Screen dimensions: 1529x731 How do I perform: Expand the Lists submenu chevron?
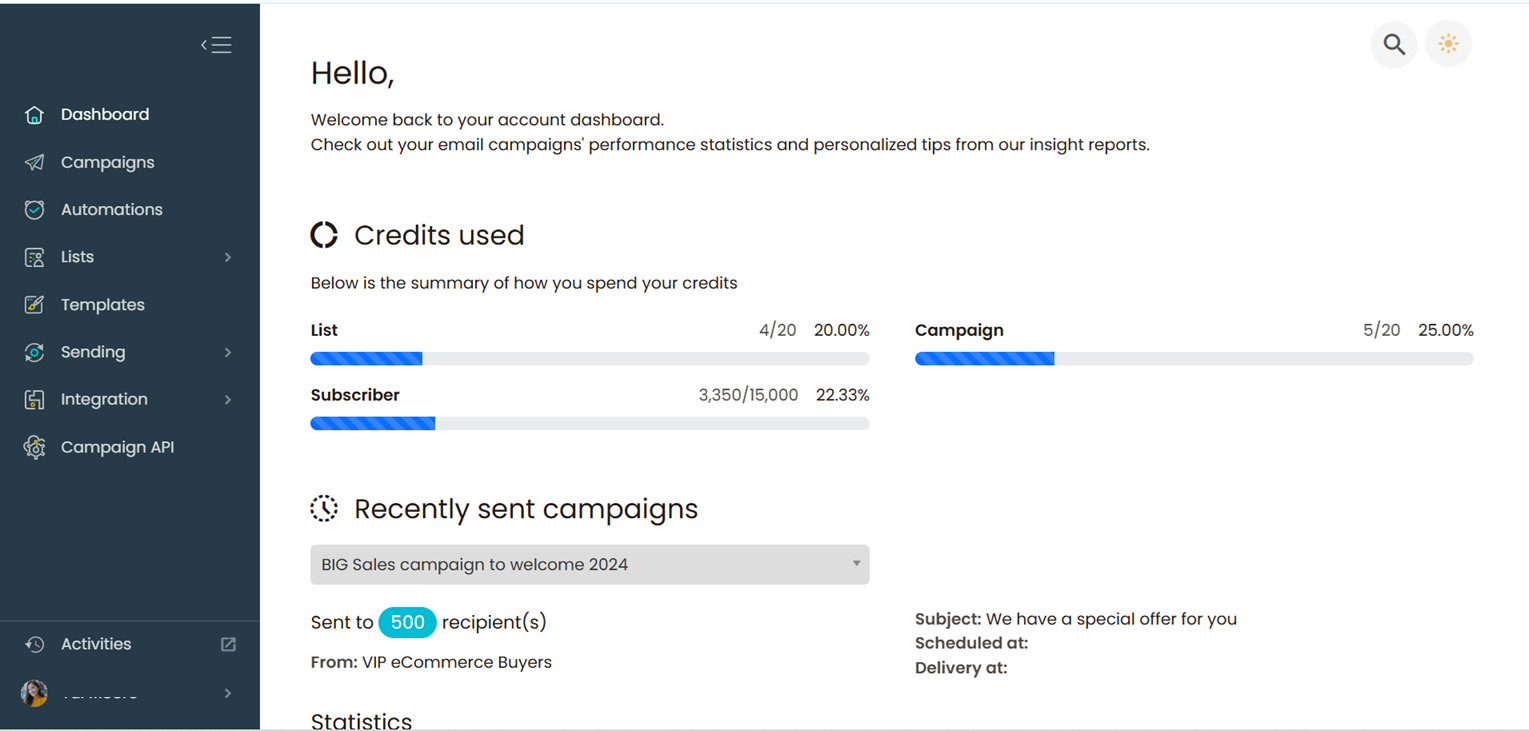pyautogui.click(x=228, y=257)
